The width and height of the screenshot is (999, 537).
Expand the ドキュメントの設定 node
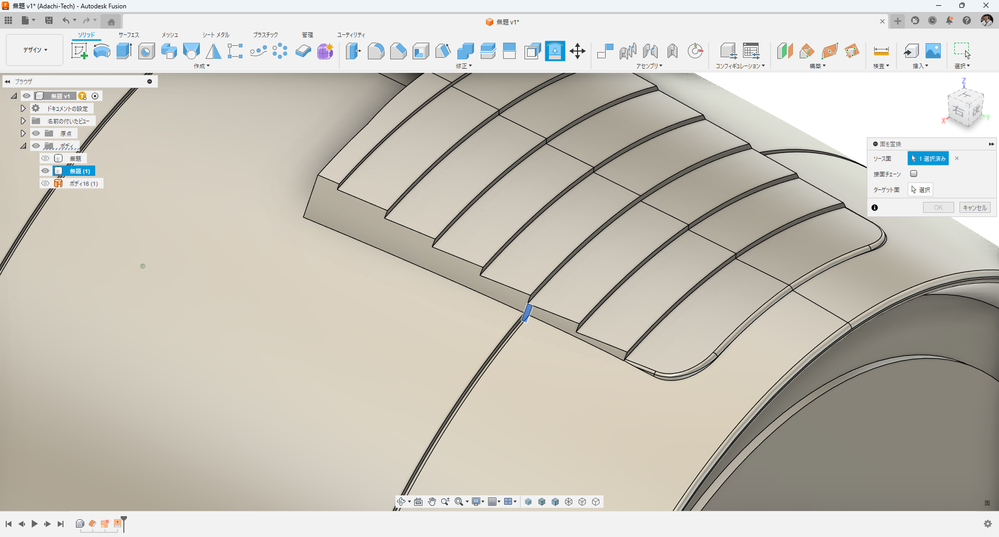click(24, 109)
